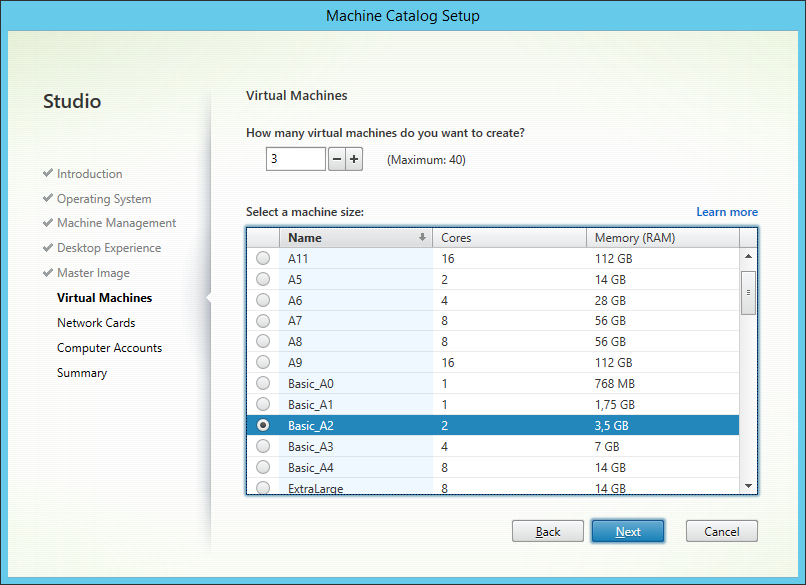Go to the Introduction step
Screen dimensions: 806x585
click(89, 174)
